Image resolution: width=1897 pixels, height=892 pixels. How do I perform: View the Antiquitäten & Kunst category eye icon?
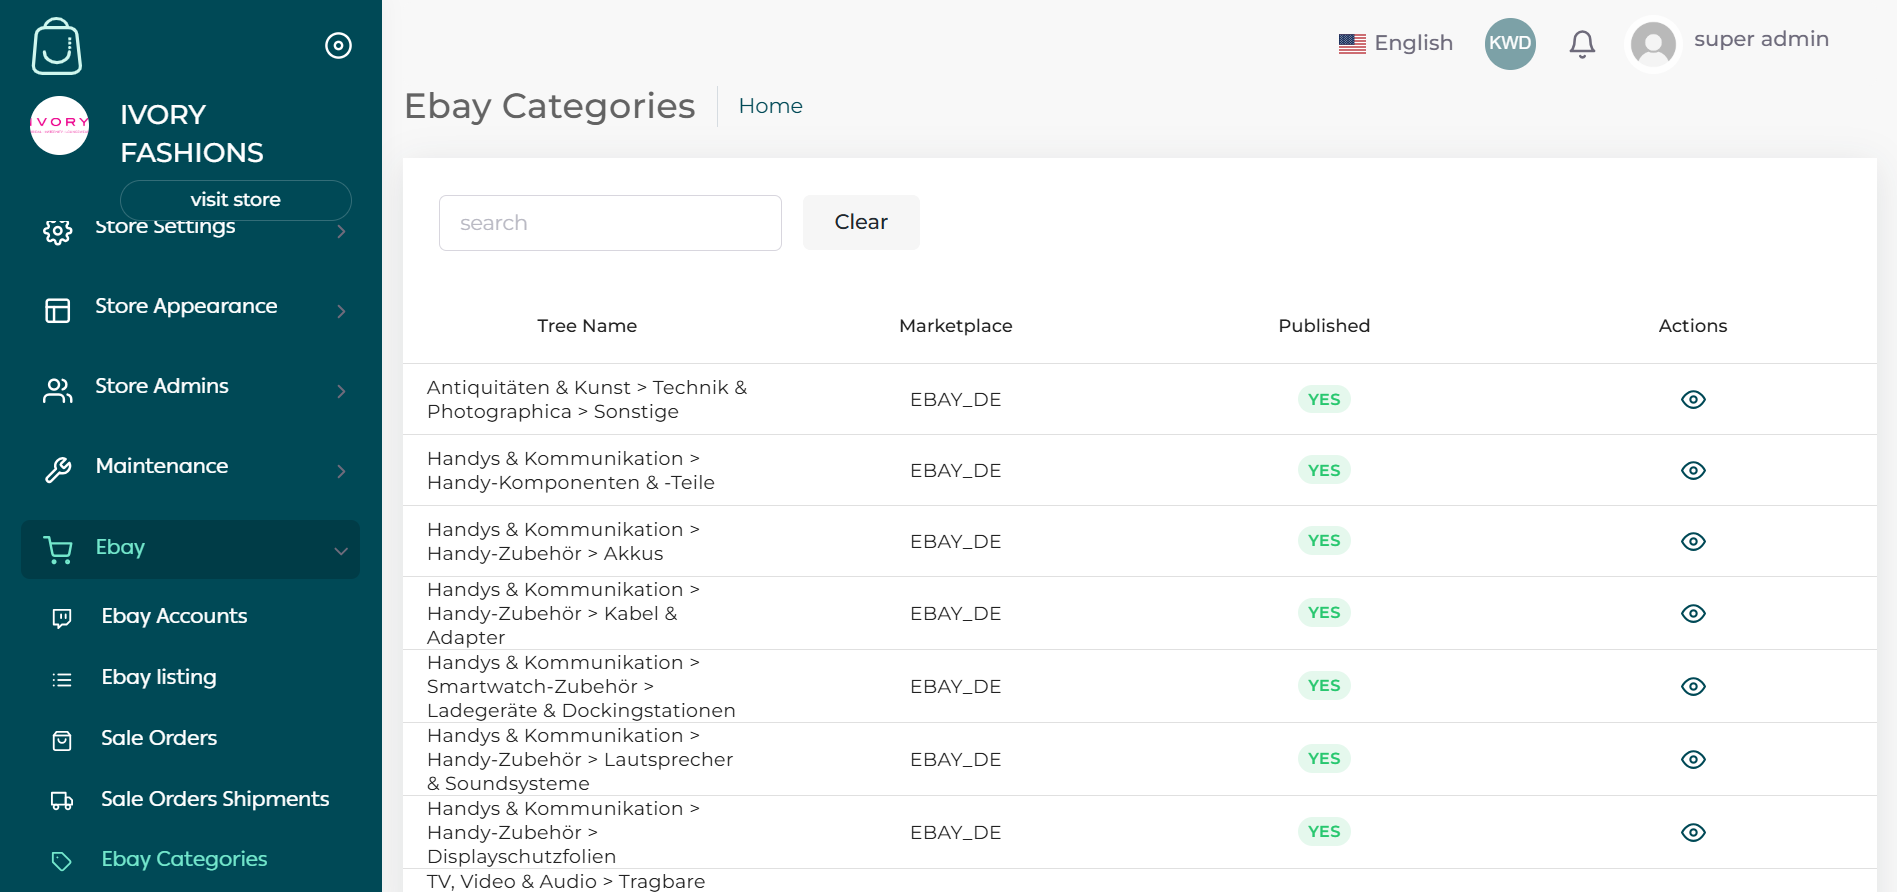point(1693,400)
